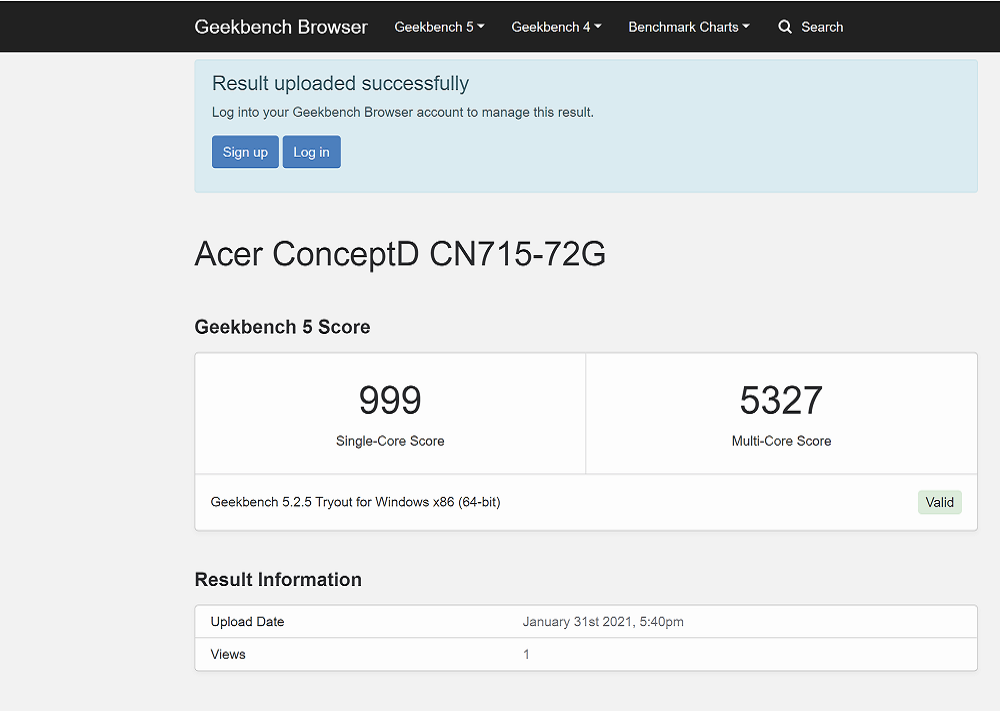This screenshot has width=1000, height=711.
Task: Click the Single-Core Score label
Action: pos(390,441)
